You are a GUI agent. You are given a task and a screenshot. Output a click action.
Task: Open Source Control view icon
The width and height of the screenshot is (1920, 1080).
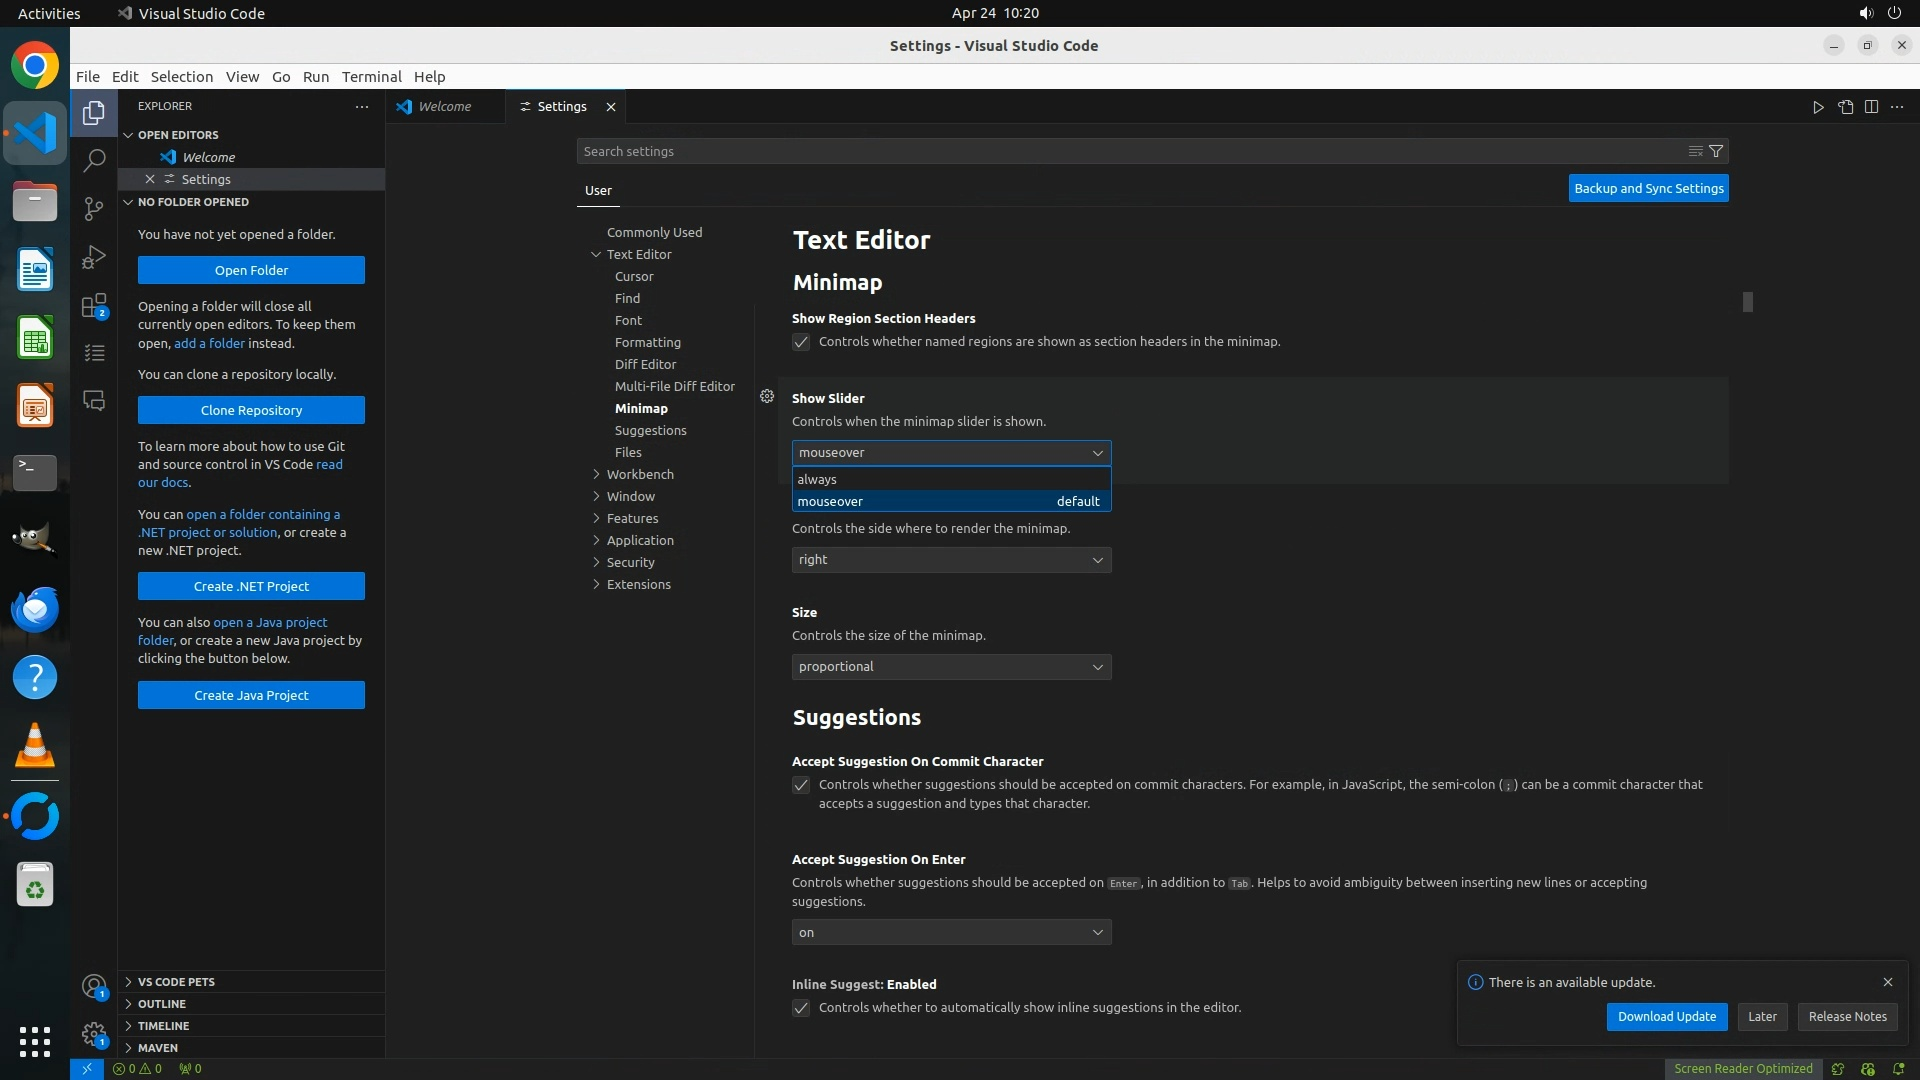point(94,208)
